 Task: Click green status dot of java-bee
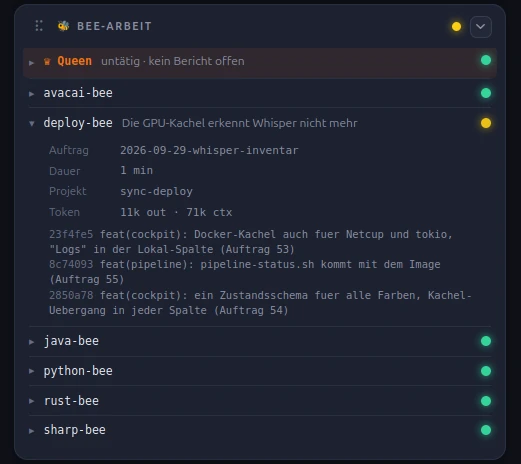click(486, 341)
